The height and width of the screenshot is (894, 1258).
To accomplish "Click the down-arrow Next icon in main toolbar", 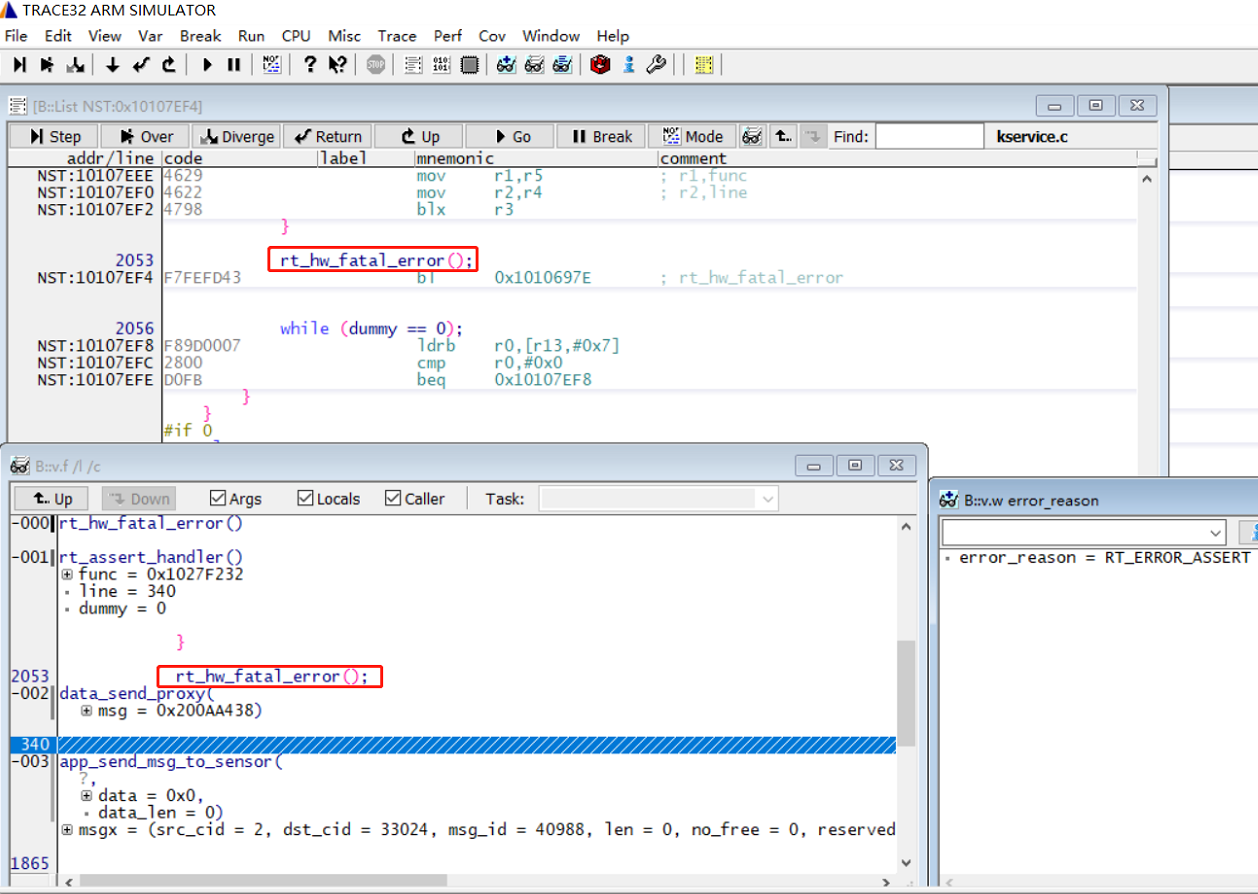I will coord(112,65).
